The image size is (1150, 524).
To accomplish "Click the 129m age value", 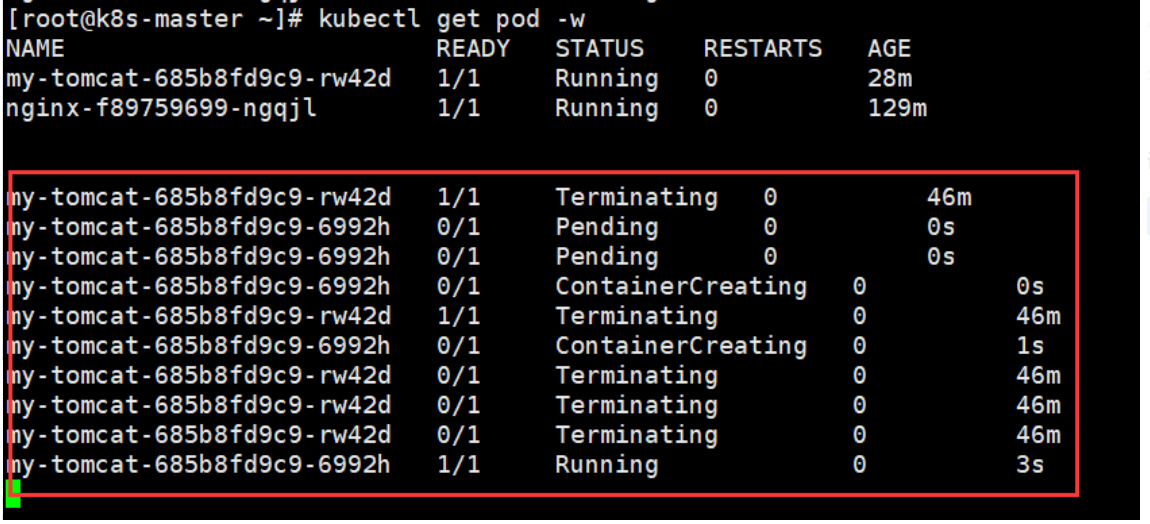I will (897, 109).
